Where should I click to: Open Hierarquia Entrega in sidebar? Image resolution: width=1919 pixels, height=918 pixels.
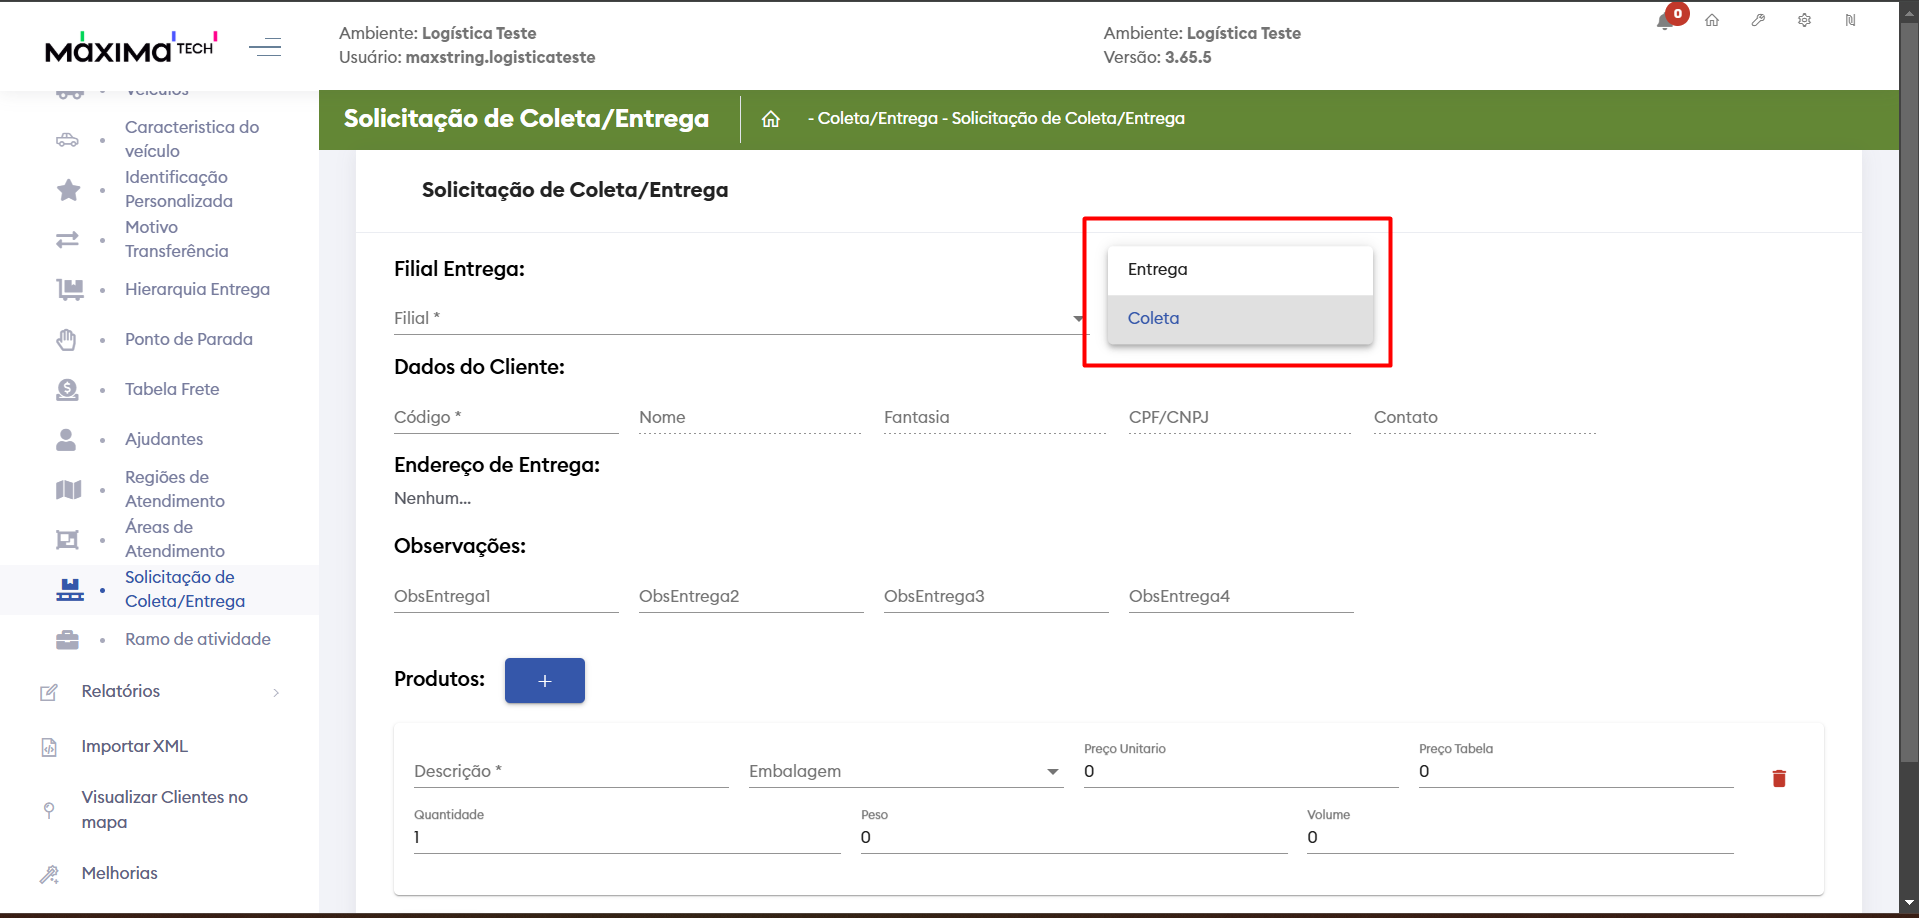pos(197,289)
